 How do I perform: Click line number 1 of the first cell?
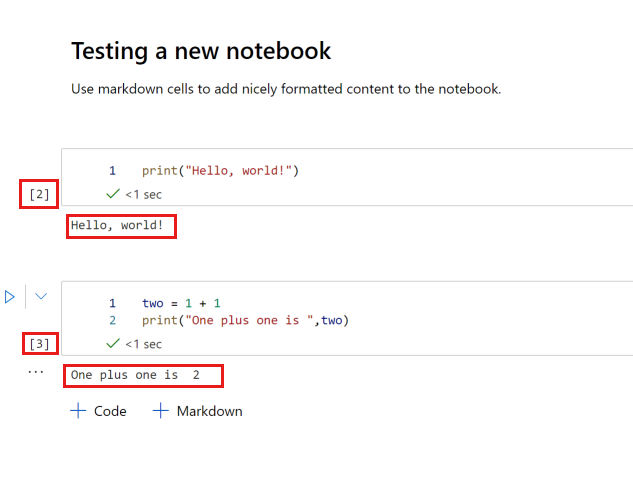(113, 170)
